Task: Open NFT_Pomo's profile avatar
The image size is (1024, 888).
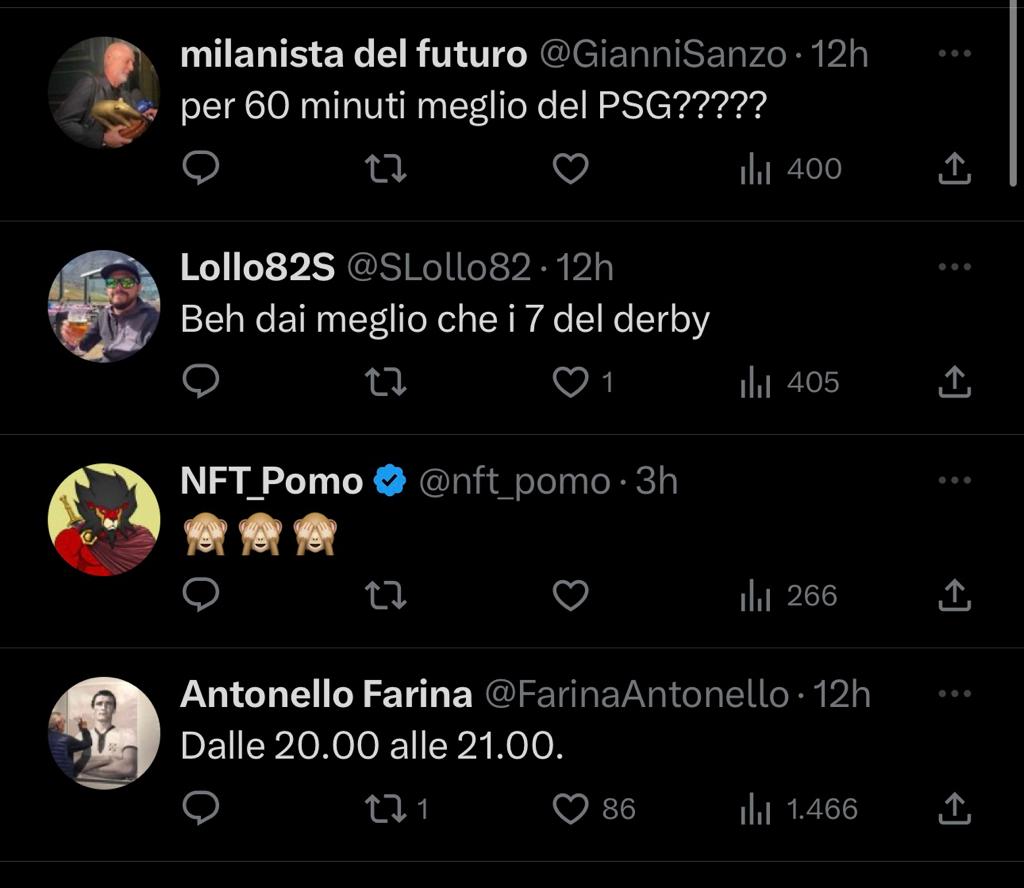Action: point(104,519)
